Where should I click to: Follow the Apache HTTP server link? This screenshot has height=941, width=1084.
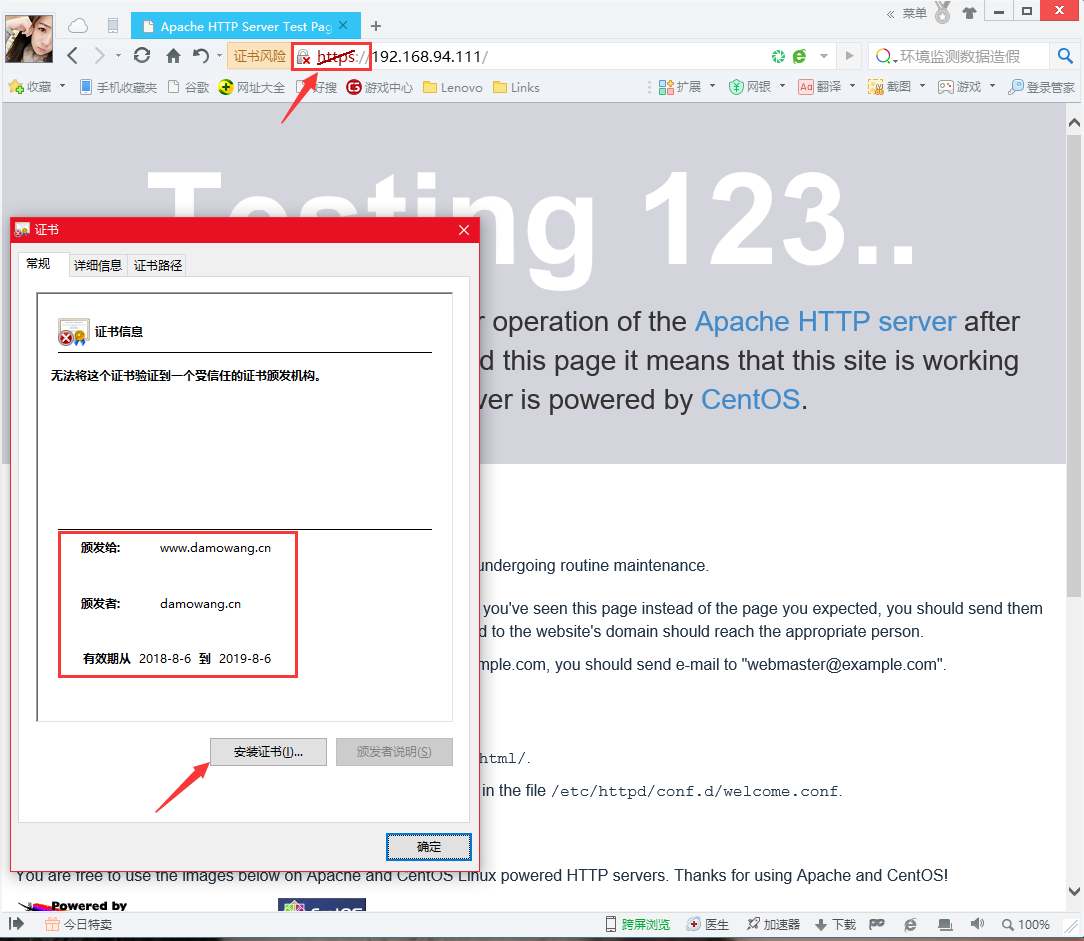825,322
